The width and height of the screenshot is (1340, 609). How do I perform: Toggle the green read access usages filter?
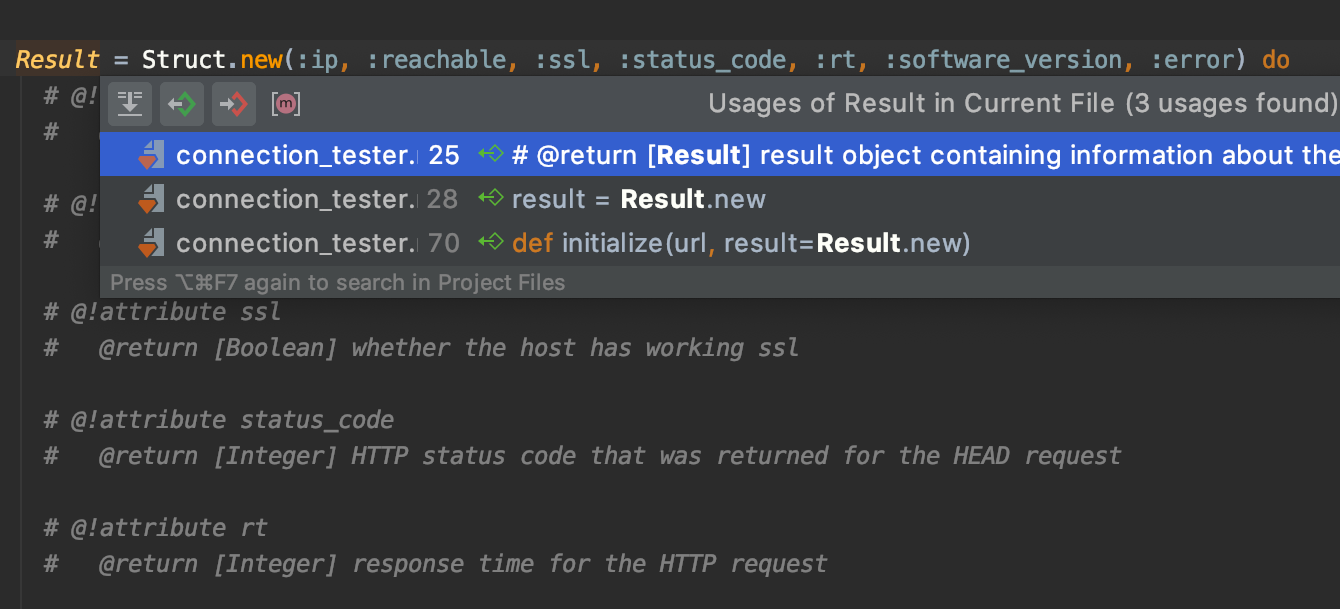(182, 102)
